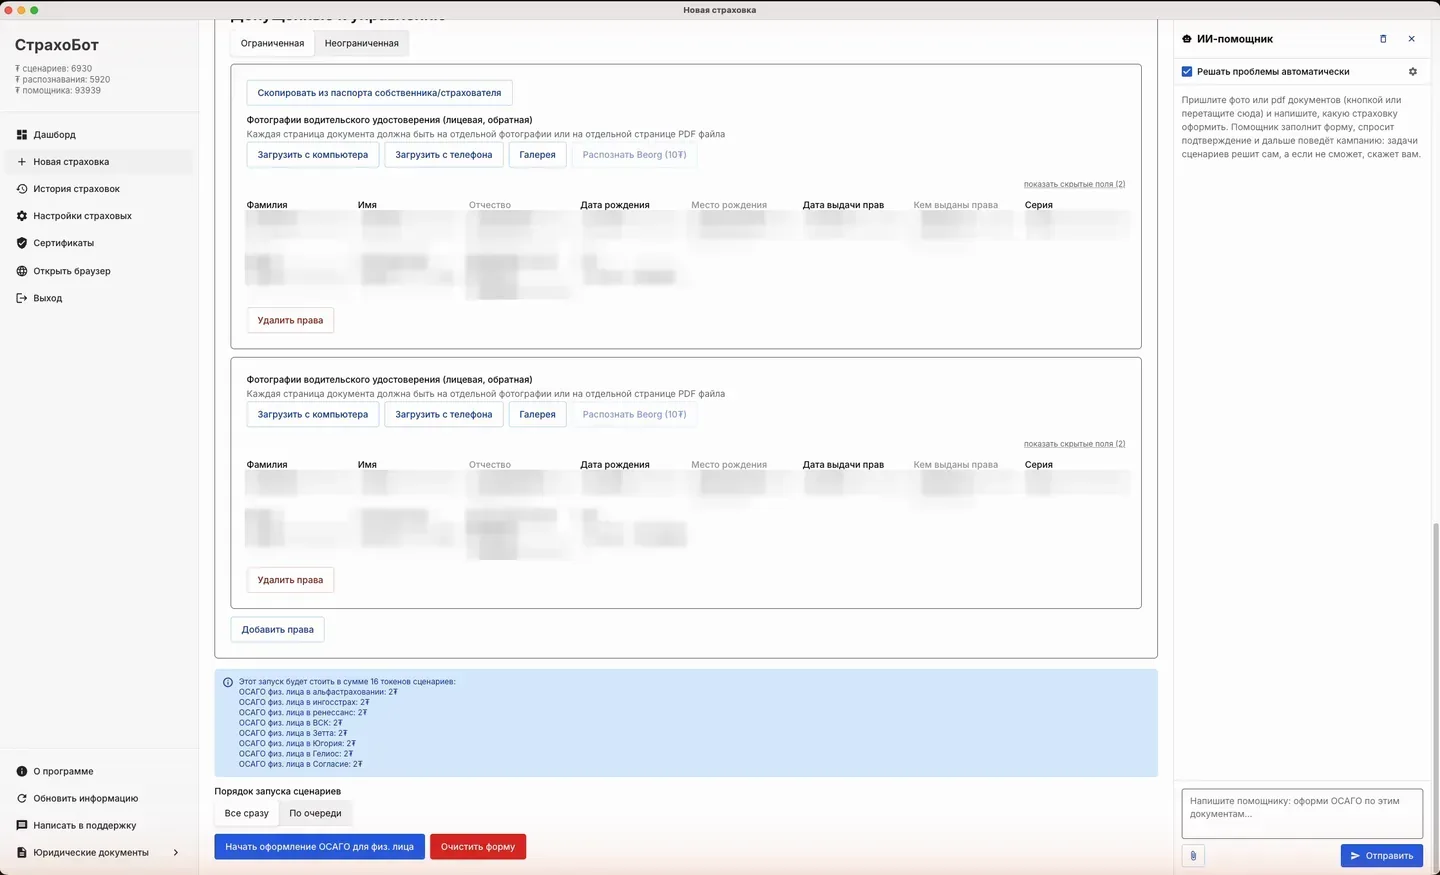Show hidden fields of second license

(x=1074, y=444)
